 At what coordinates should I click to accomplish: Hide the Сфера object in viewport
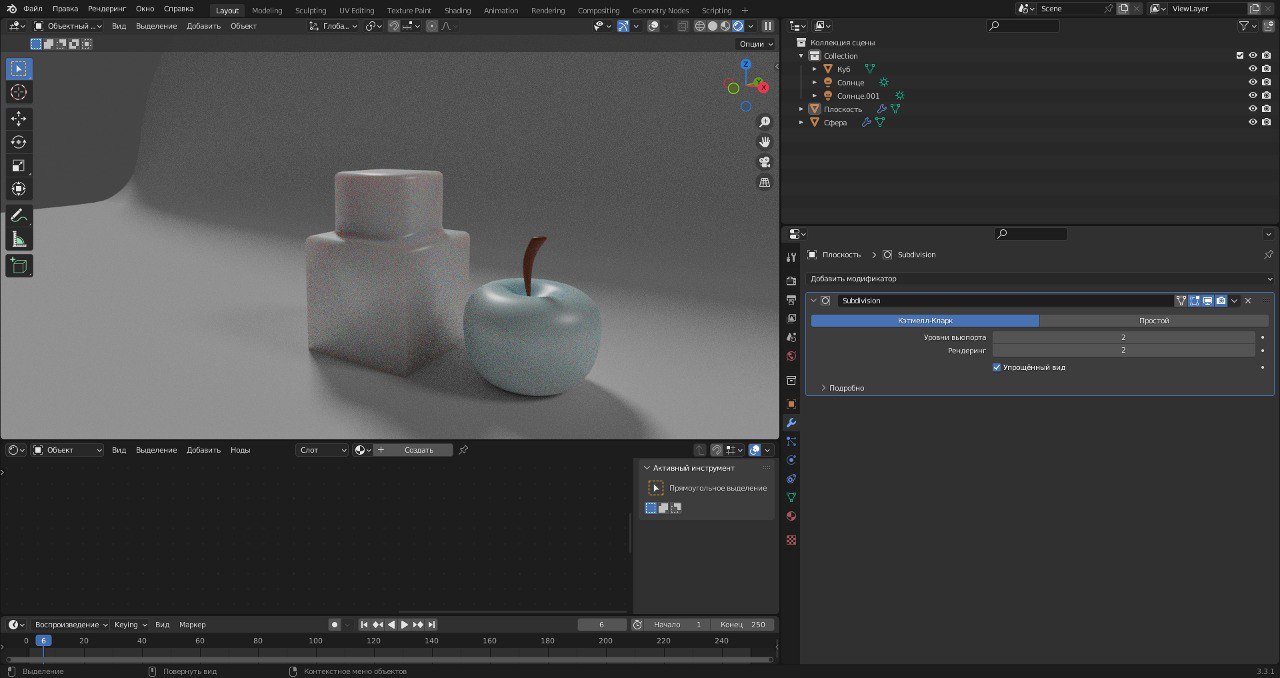pos(1252,122)
